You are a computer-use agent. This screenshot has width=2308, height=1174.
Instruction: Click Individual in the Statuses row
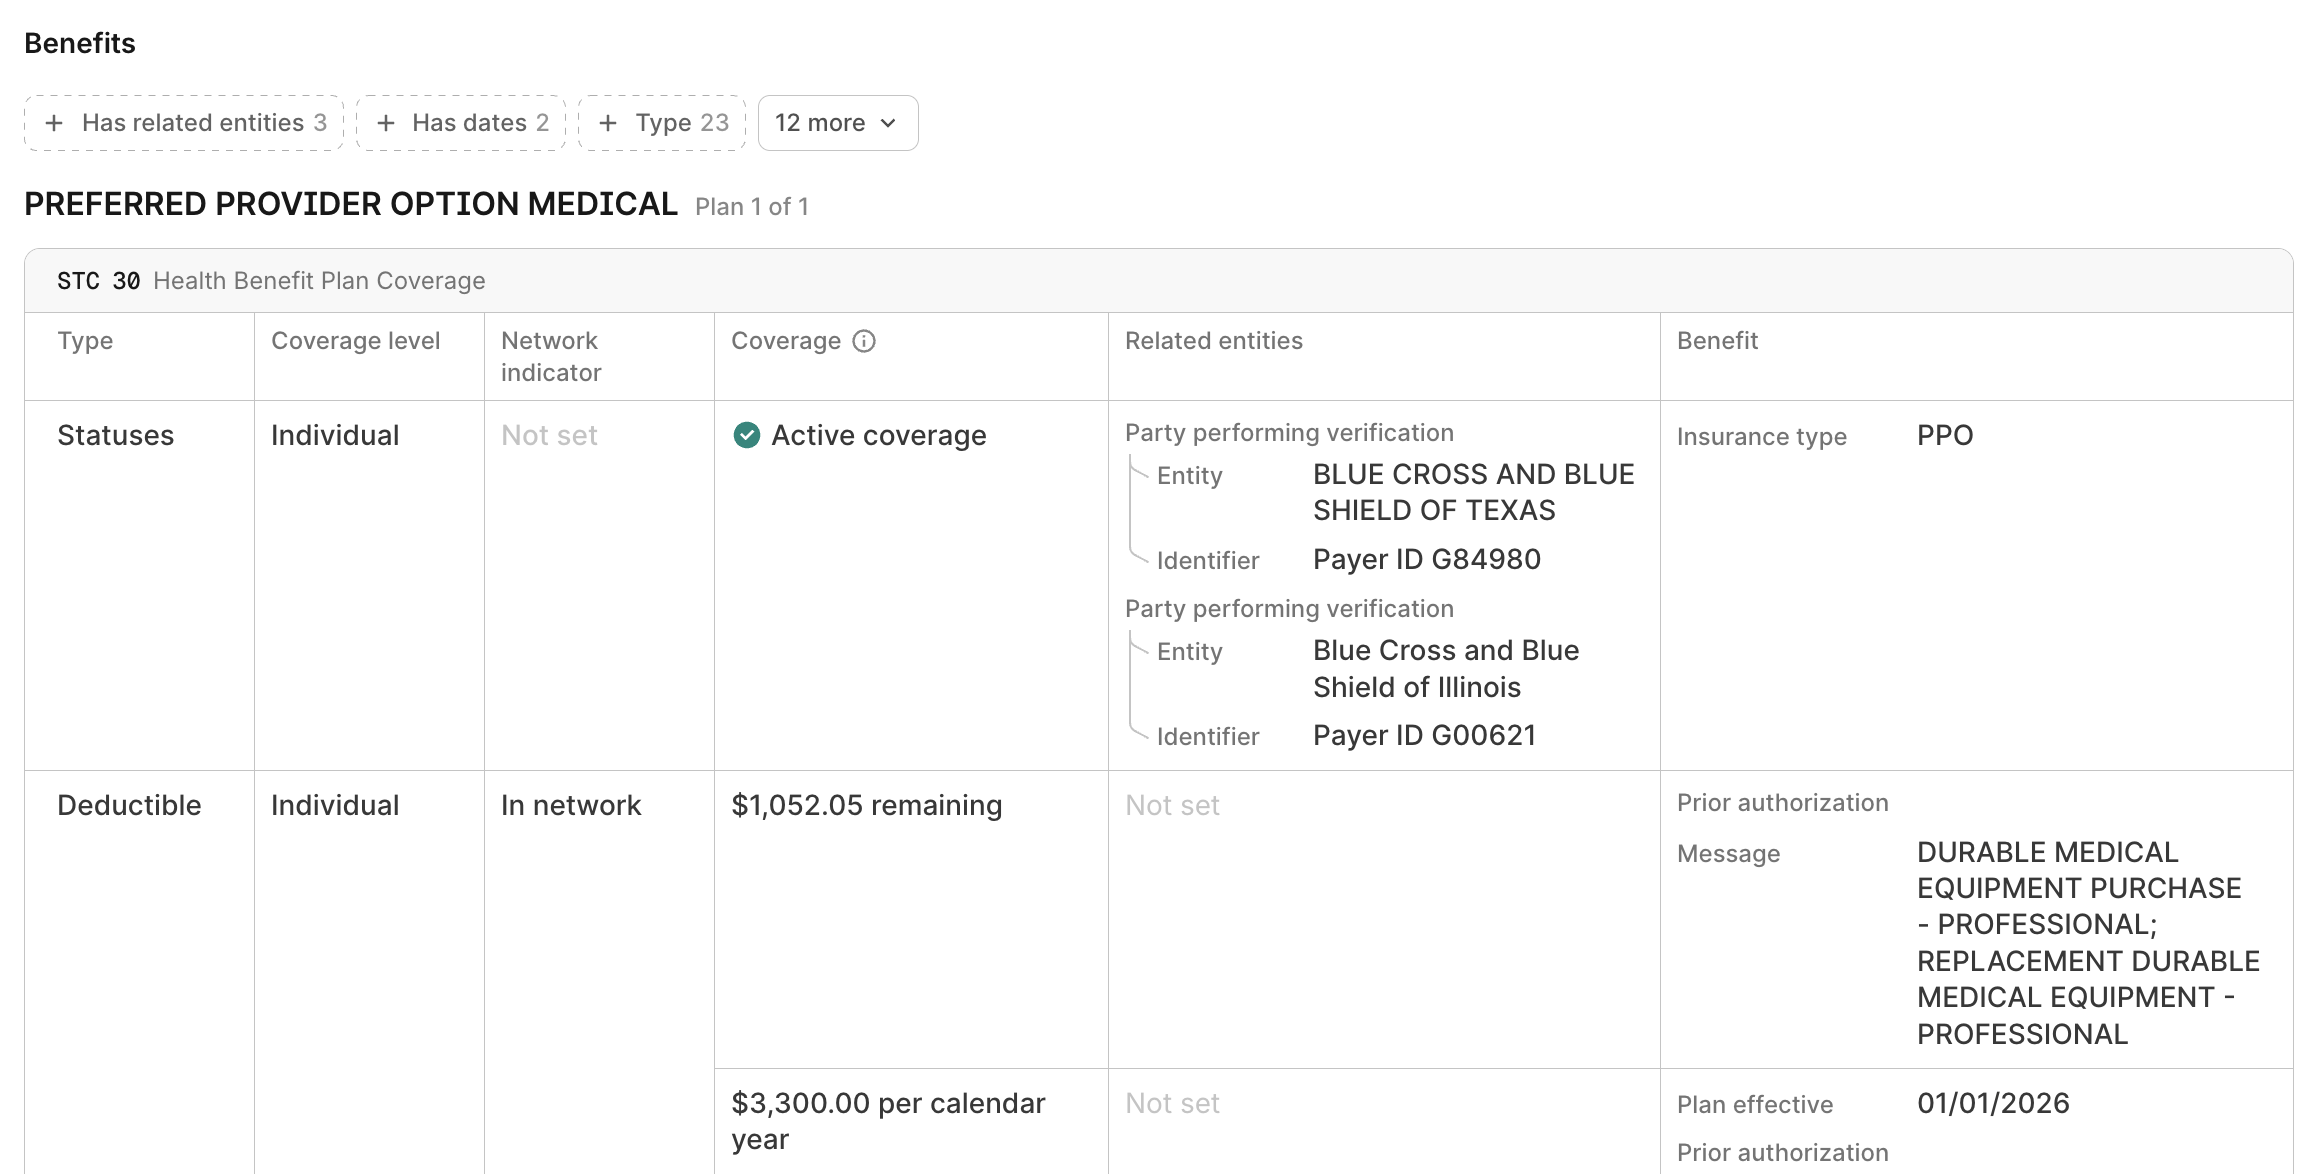point(335,435)
